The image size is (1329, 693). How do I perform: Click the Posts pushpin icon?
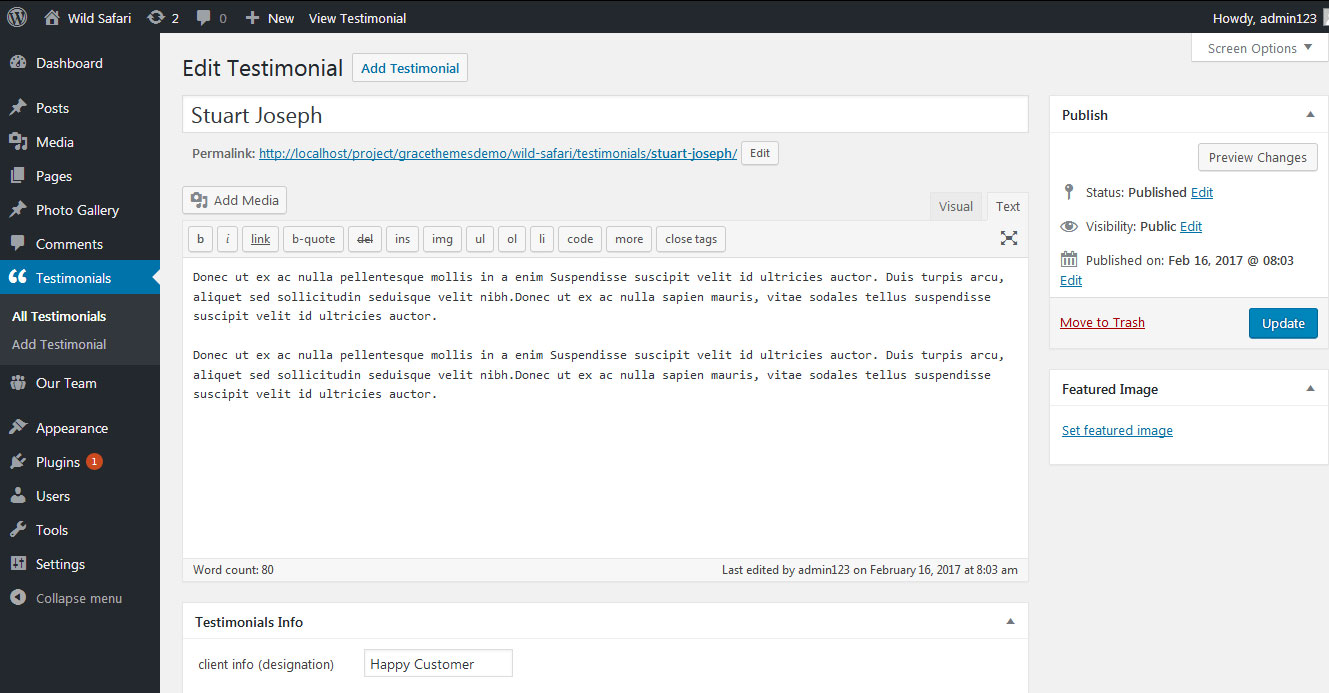click(x=18, y=108)
